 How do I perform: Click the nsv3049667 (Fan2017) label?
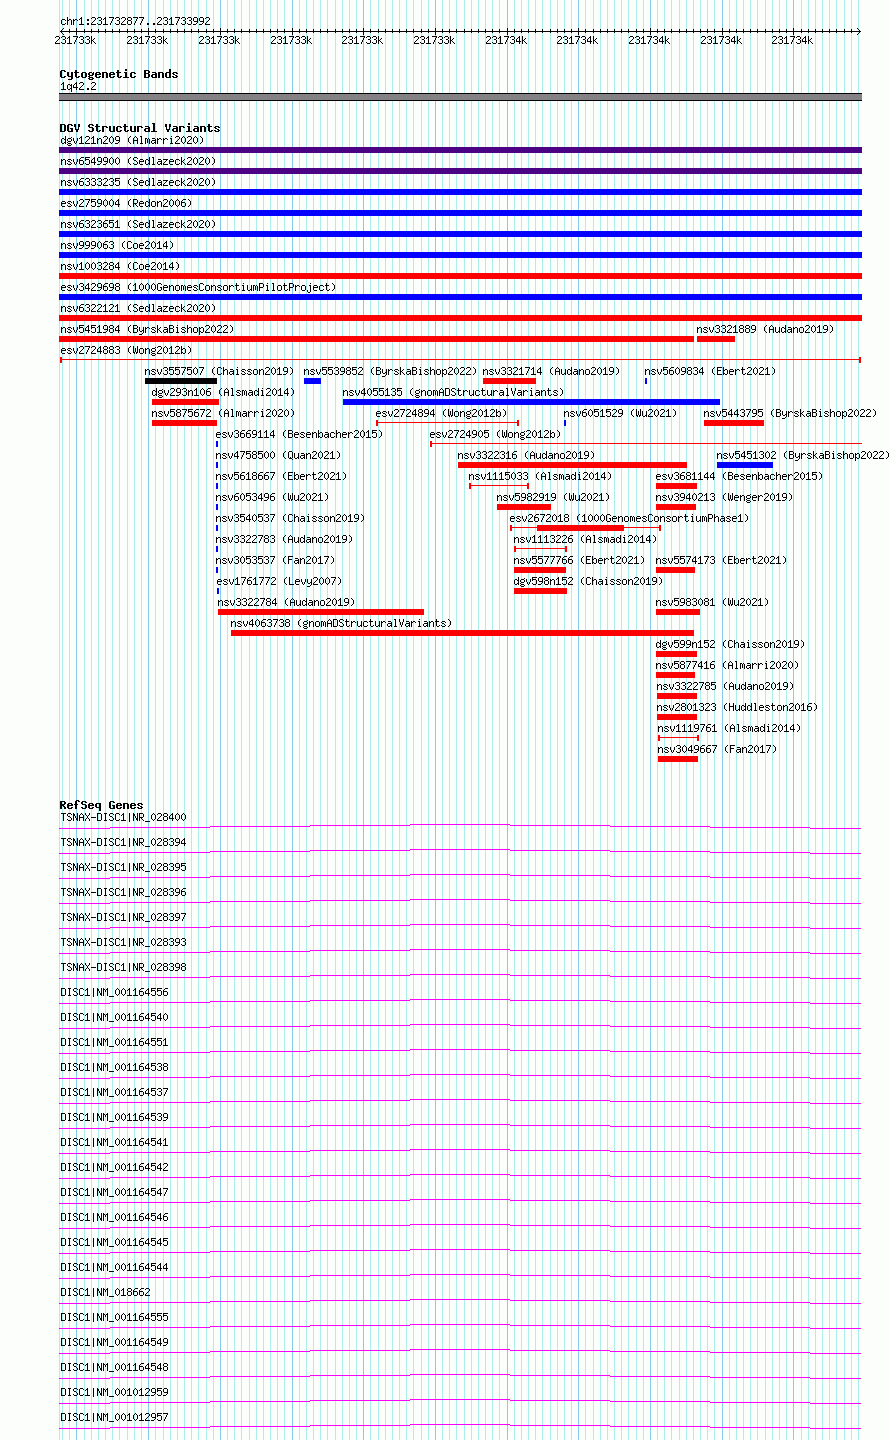717,749
